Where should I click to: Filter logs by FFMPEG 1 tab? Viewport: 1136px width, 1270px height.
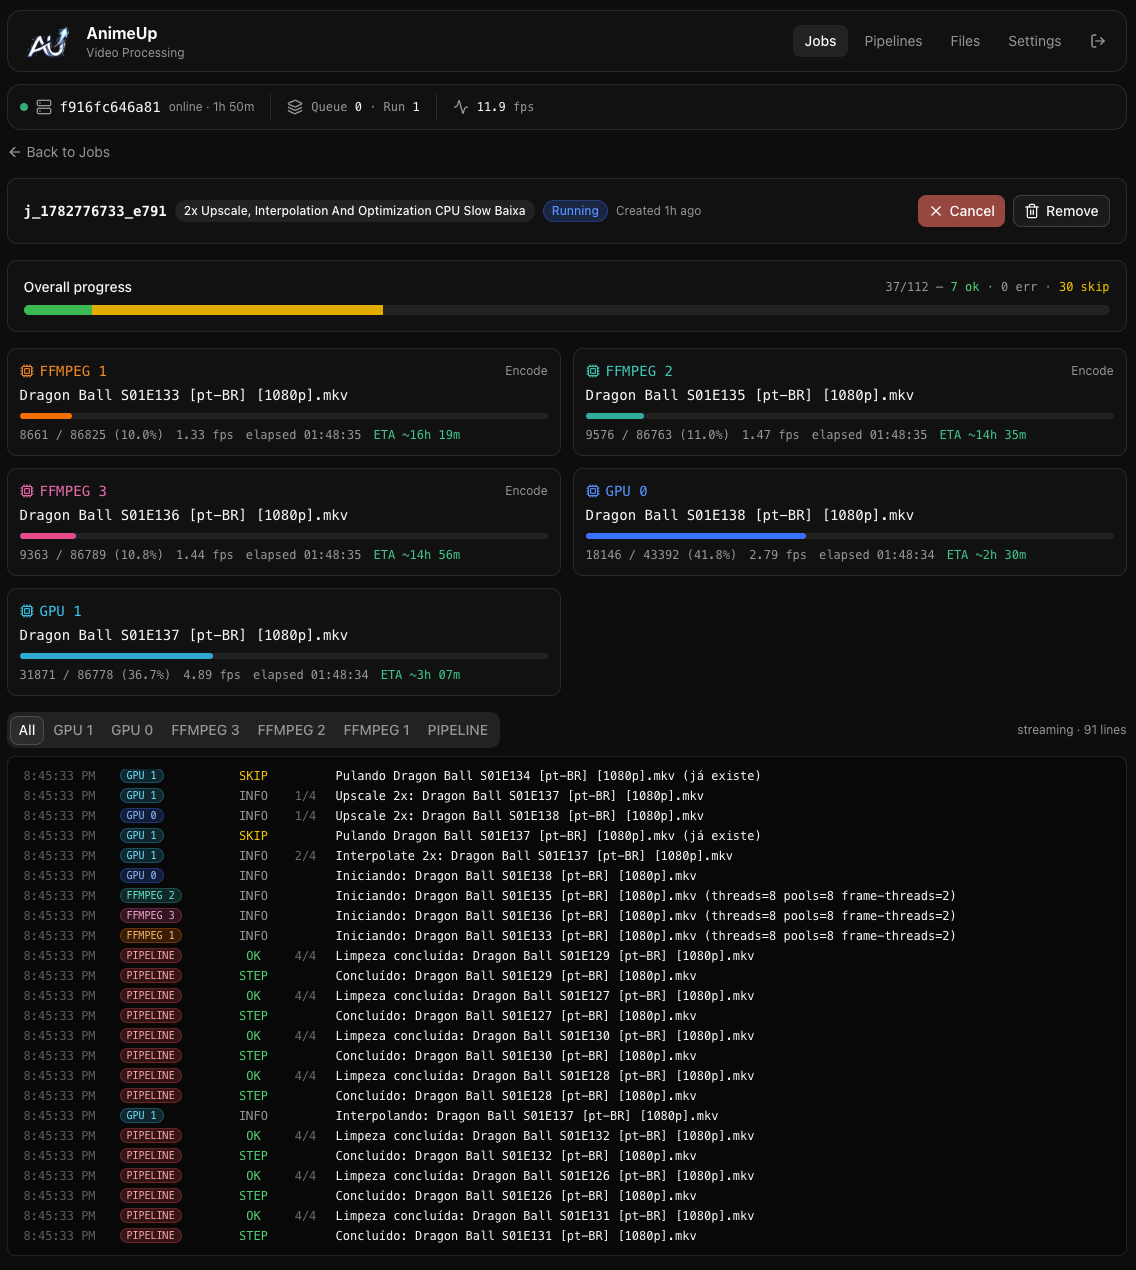point(376,730)
